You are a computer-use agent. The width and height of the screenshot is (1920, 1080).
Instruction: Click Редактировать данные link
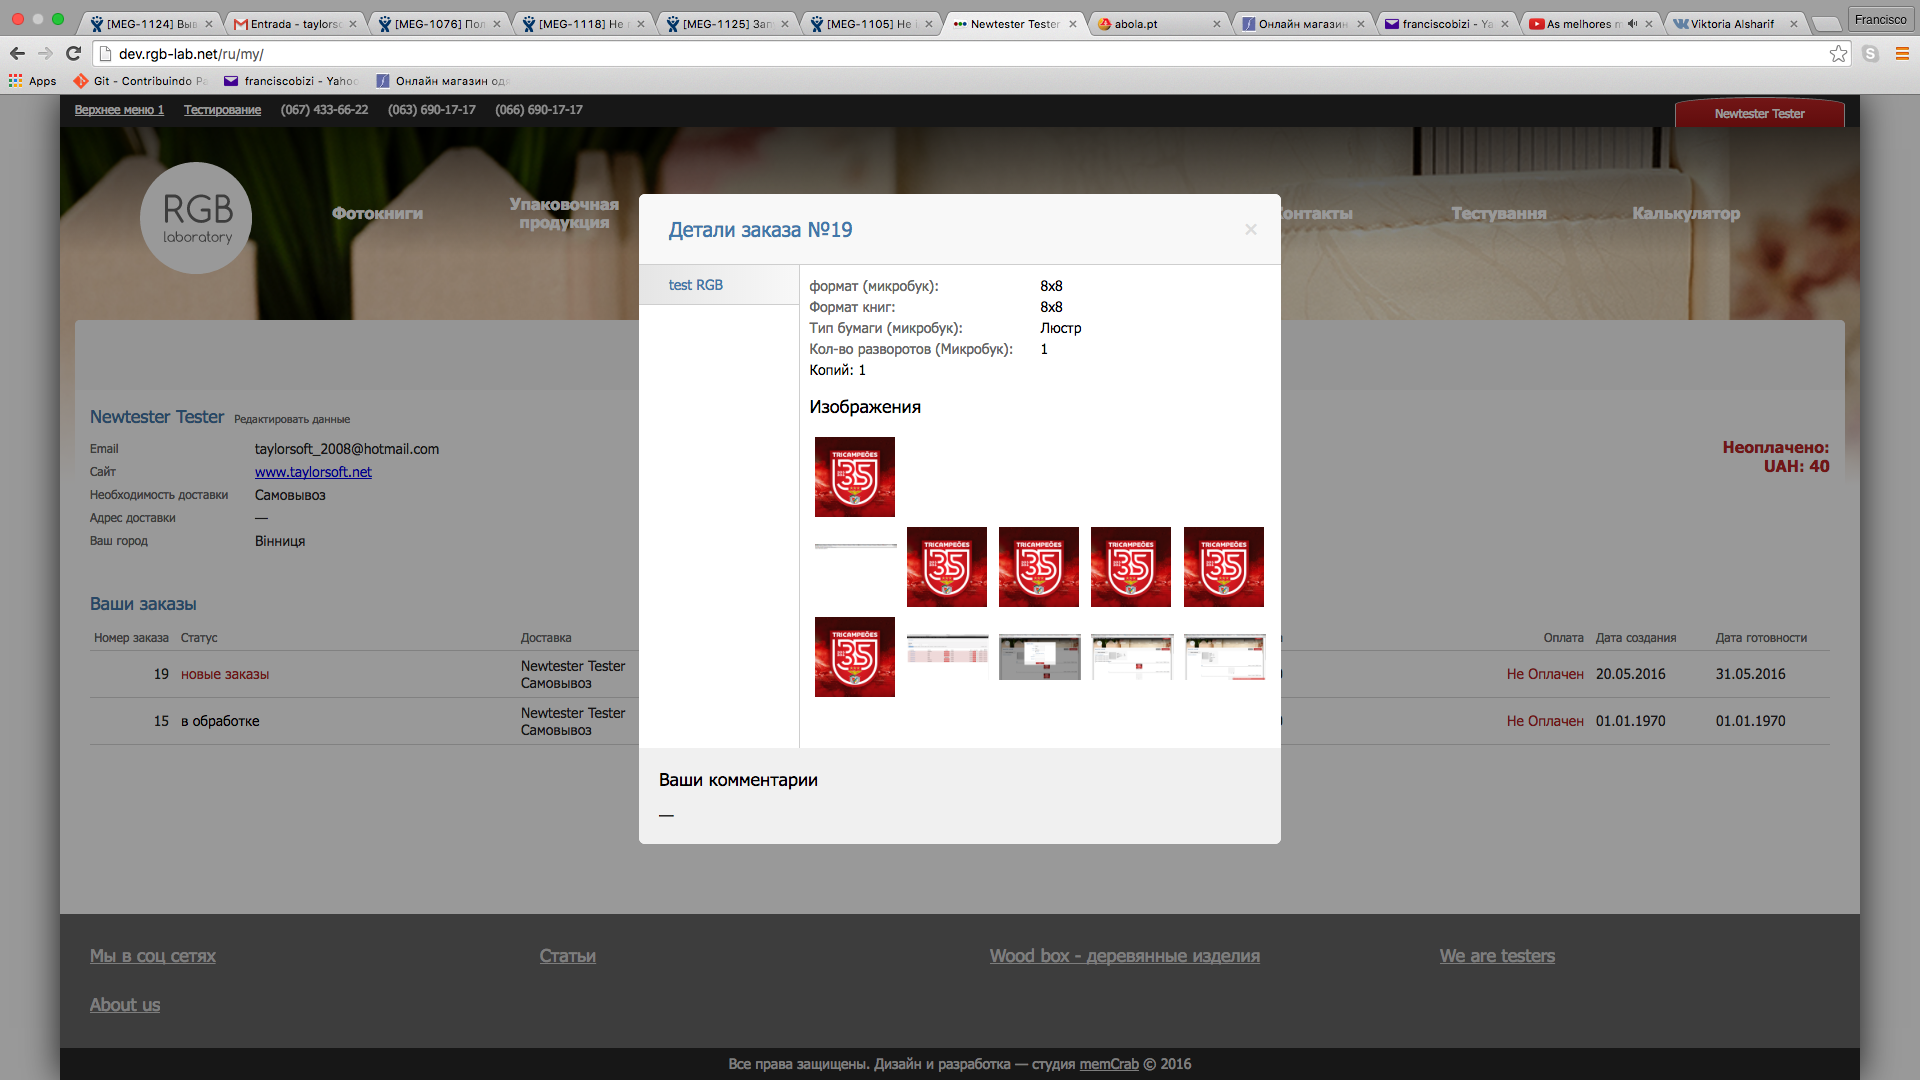[x=292, y=420]
